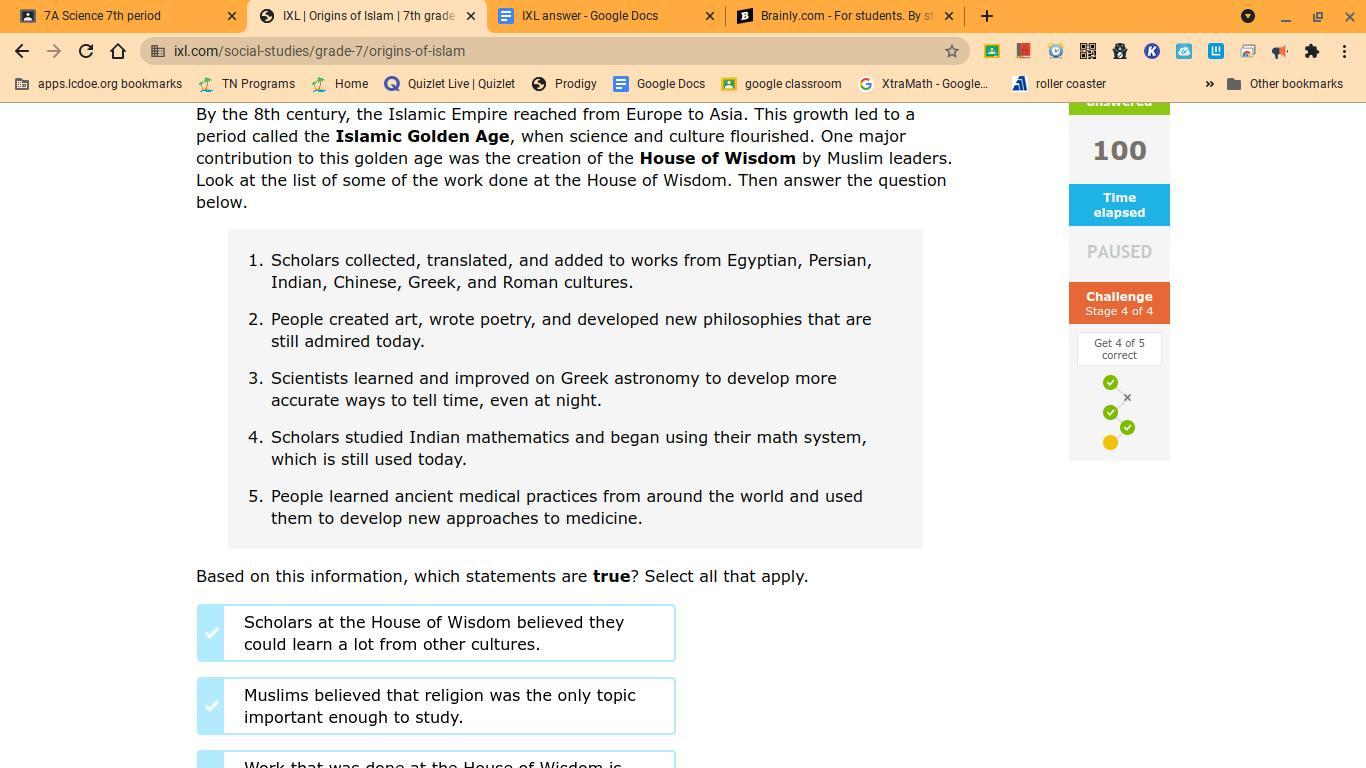1366x768 pixels.
Task: Bookmark this page with the star icon
Action: pyautogui.click(x=952, y=51)
